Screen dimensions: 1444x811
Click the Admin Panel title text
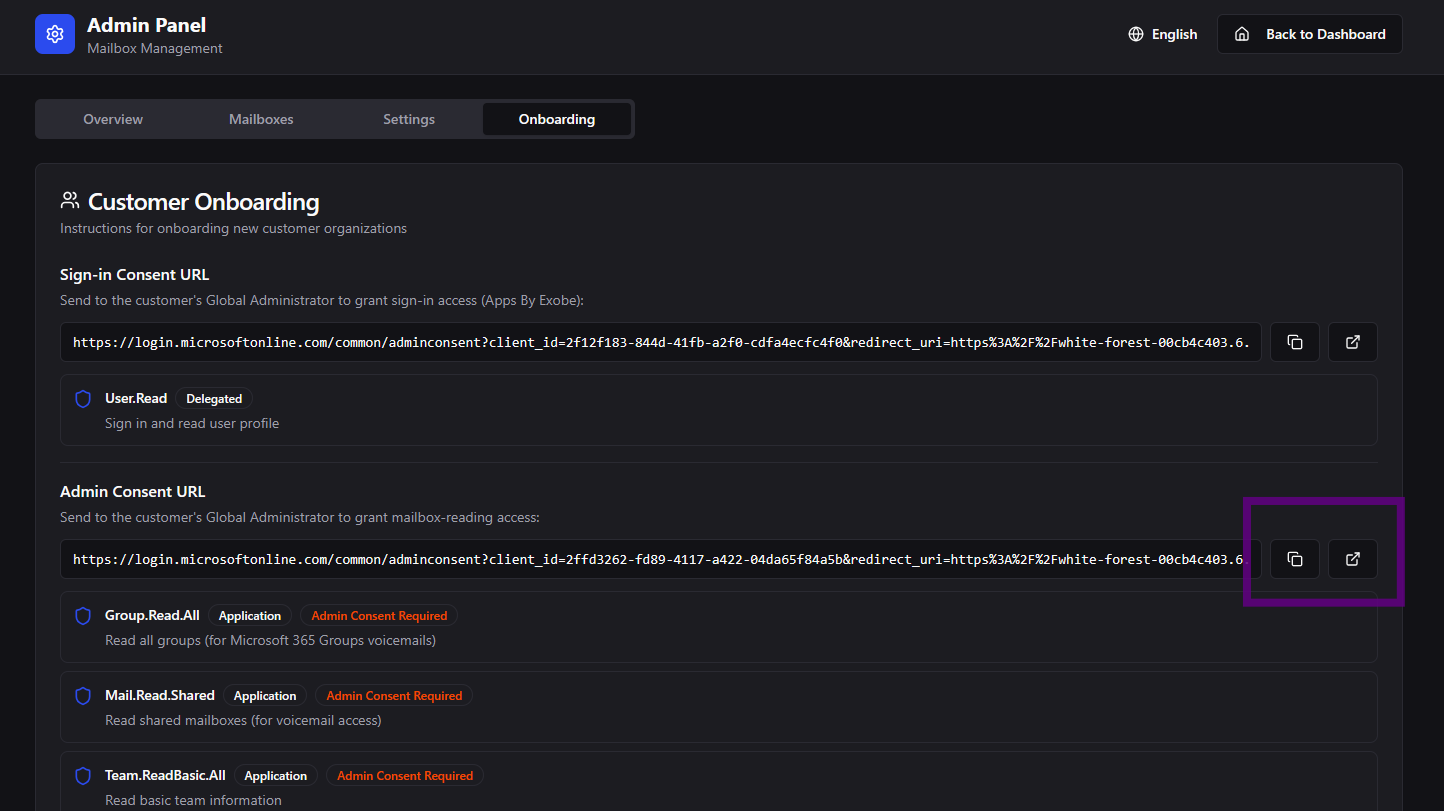click(x=147, y=25)
